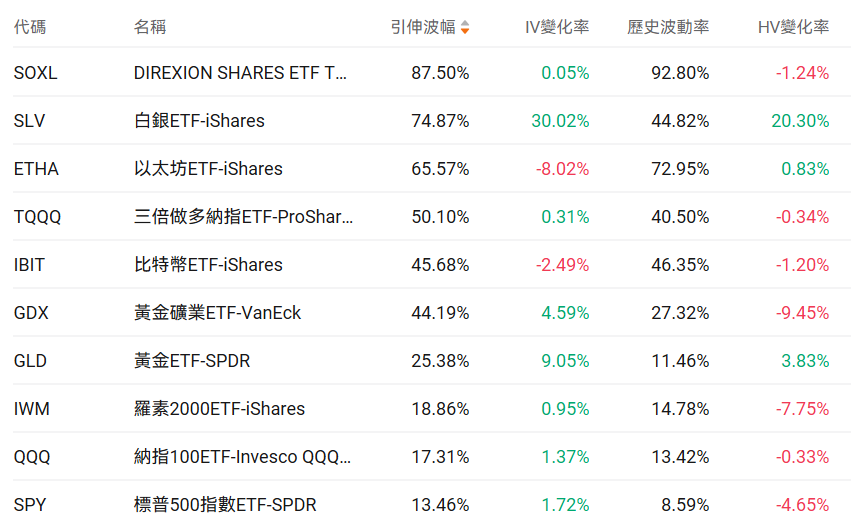Click the 代碼 column header
The image size is (851, 519).
point(30,27)
